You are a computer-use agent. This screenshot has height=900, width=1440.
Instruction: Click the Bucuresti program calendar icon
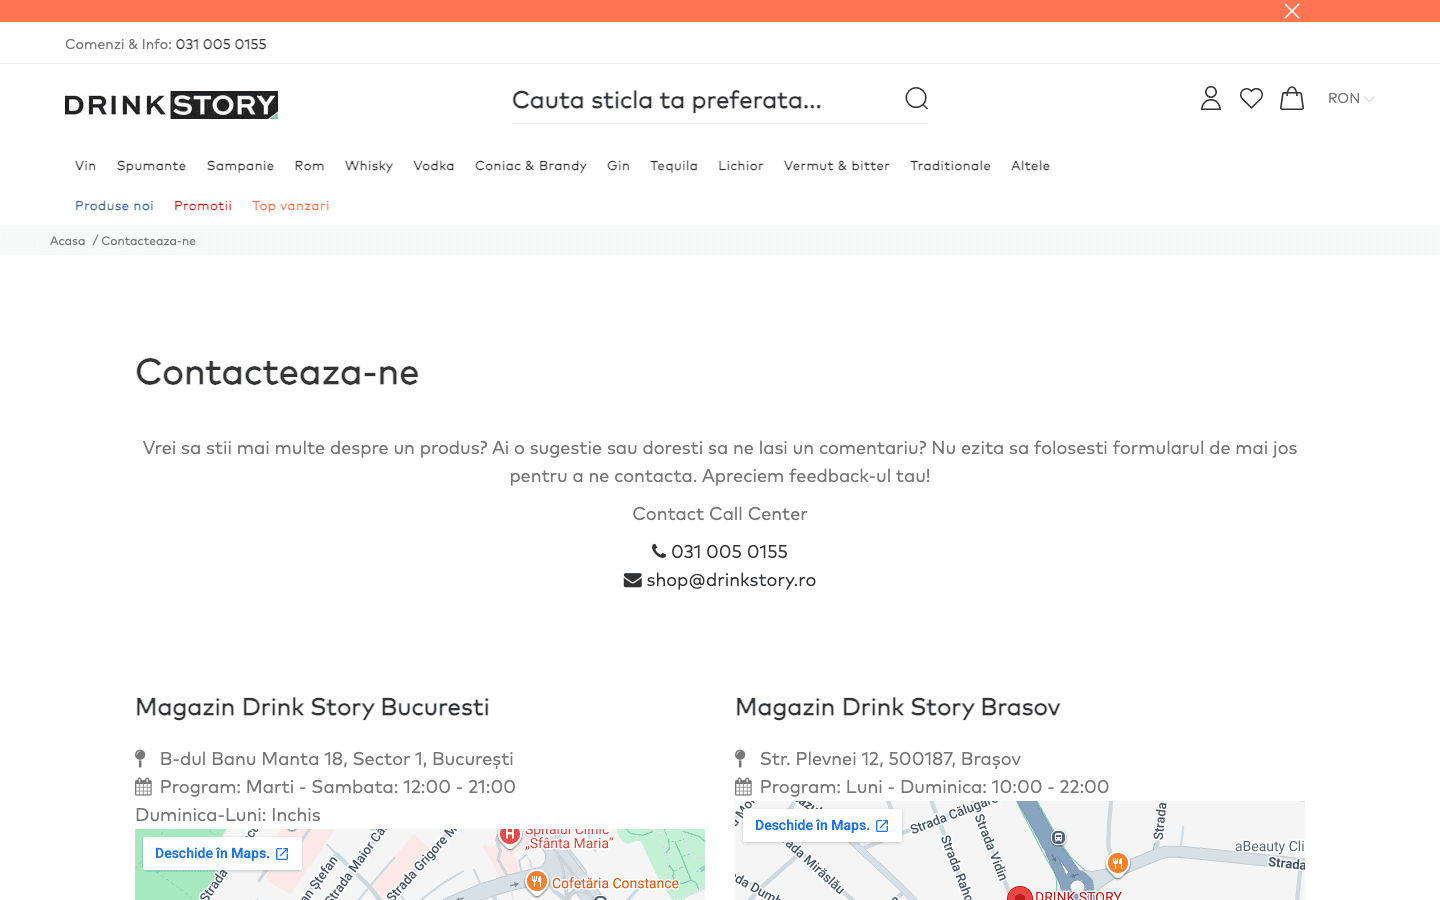pyautogui.click(x=143, y=787)
